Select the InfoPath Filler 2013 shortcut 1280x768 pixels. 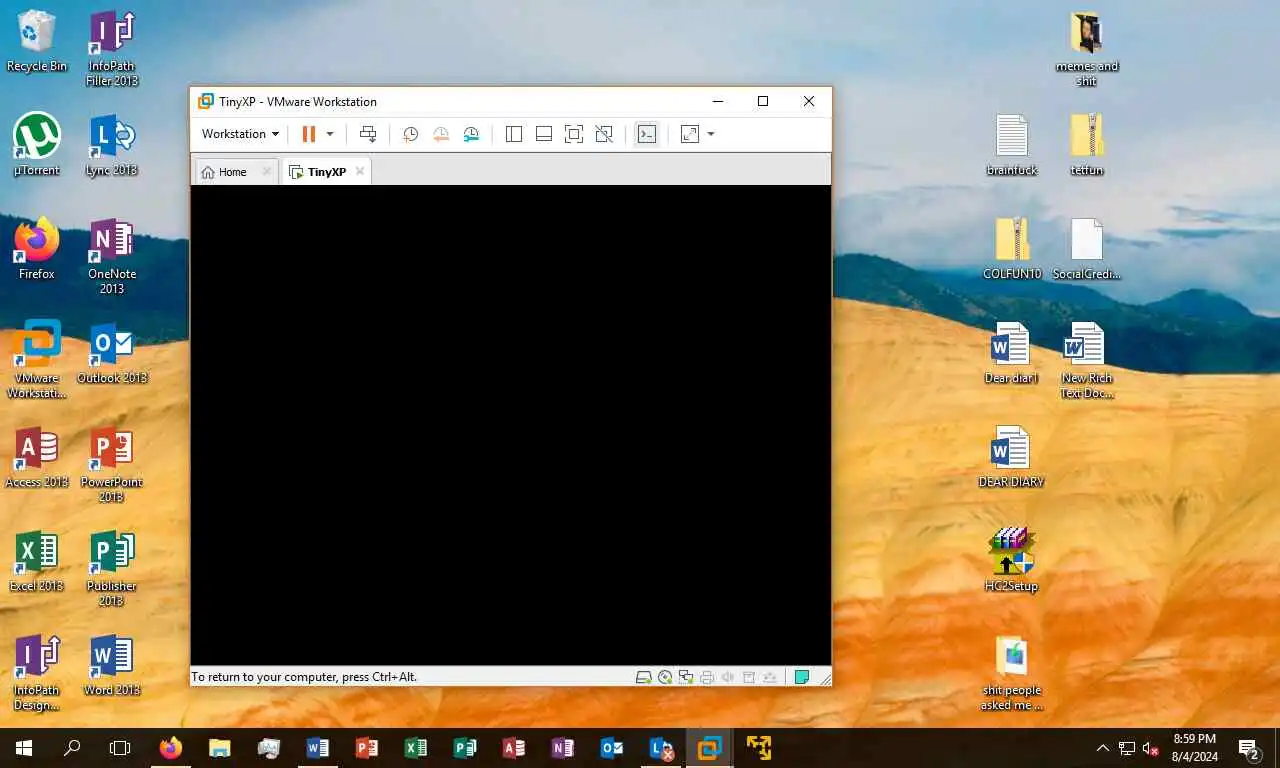[x=112, y=49]
